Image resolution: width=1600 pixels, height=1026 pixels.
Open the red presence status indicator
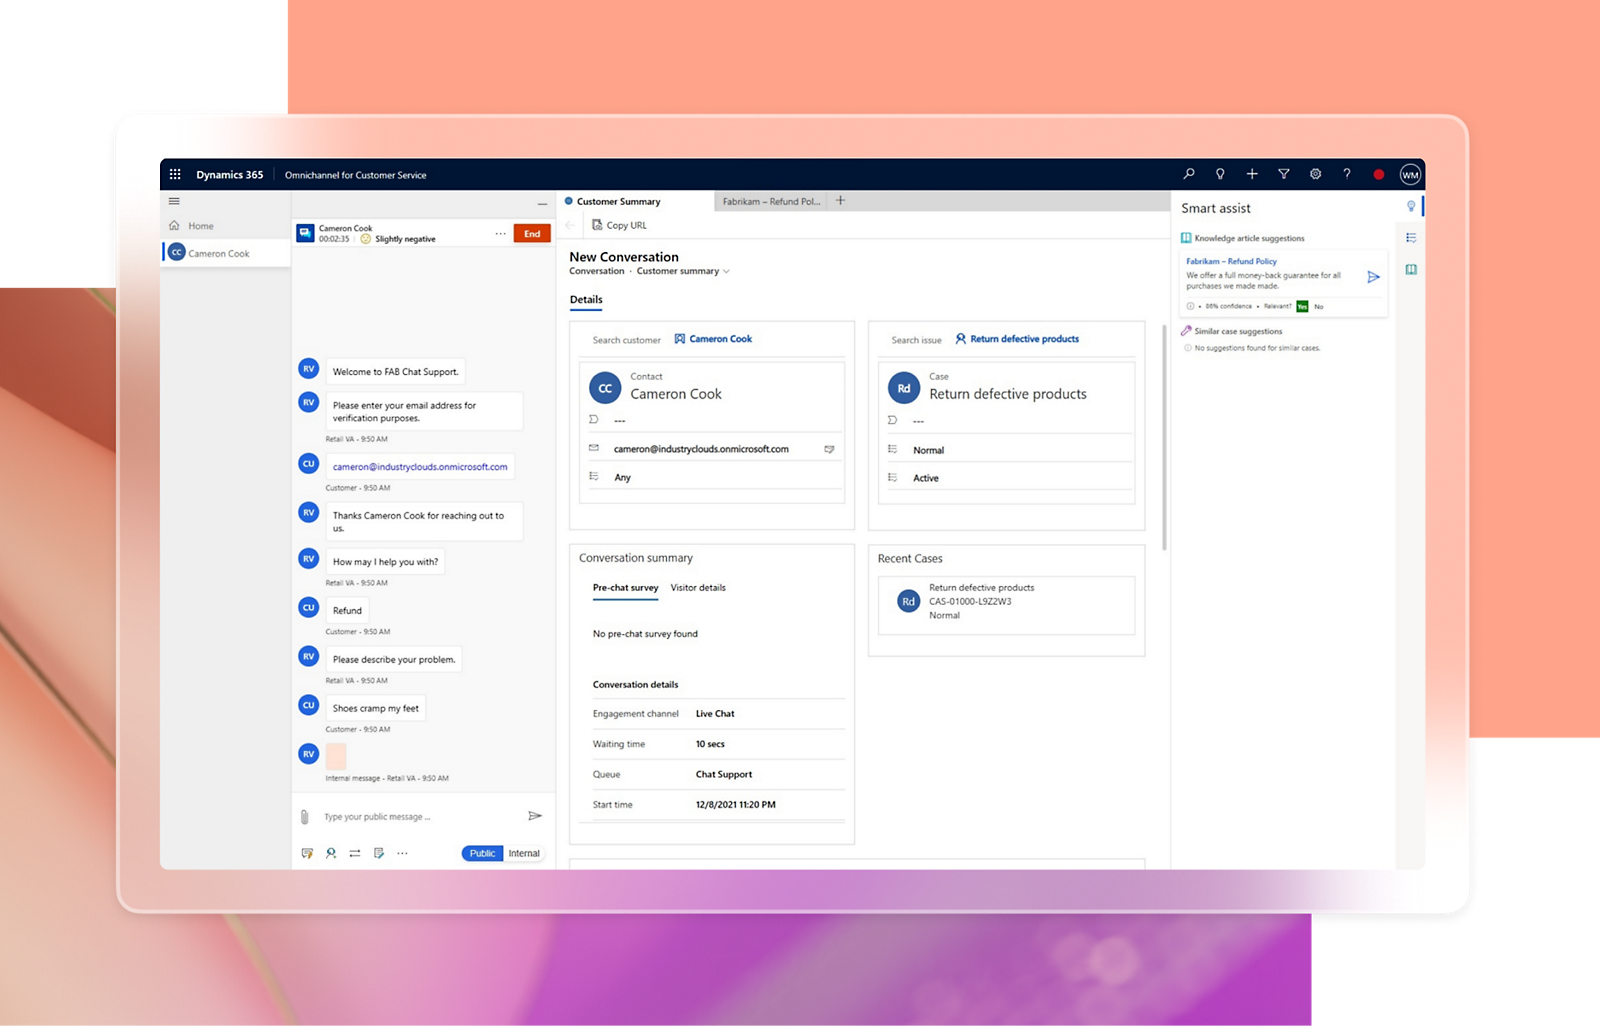pos(1379,174)
